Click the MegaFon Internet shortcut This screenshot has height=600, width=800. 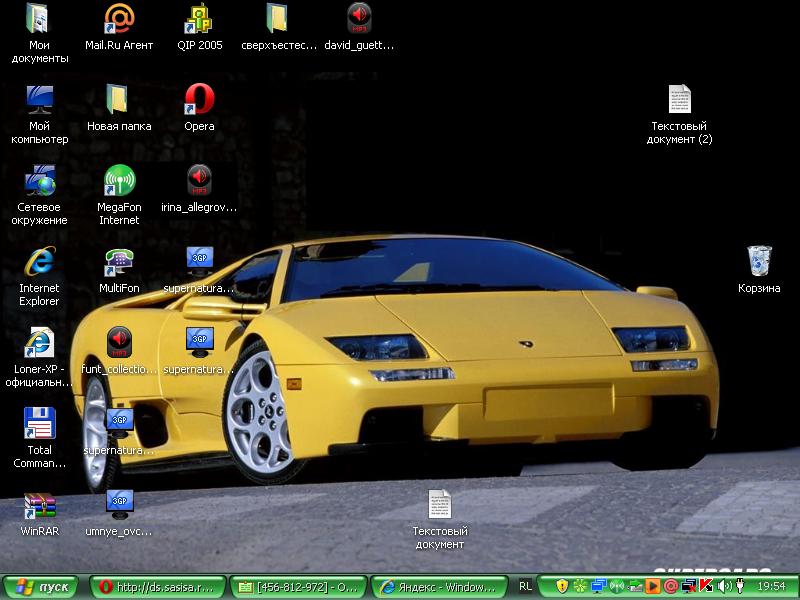pyautogui.click(x=119, y=181)
